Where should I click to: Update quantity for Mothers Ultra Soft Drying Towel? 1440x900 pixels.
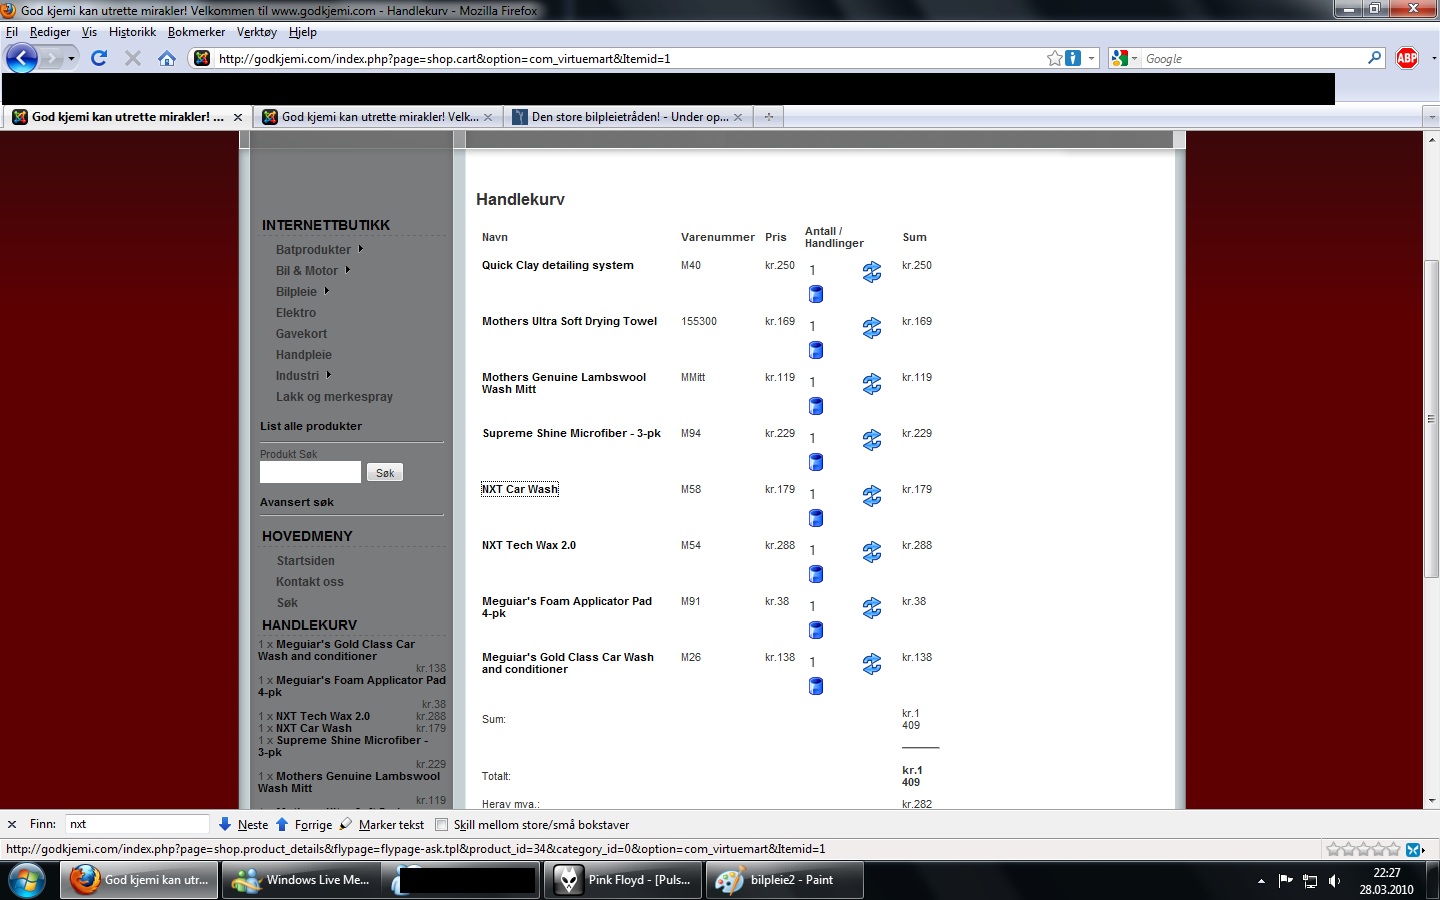[872, 328]
